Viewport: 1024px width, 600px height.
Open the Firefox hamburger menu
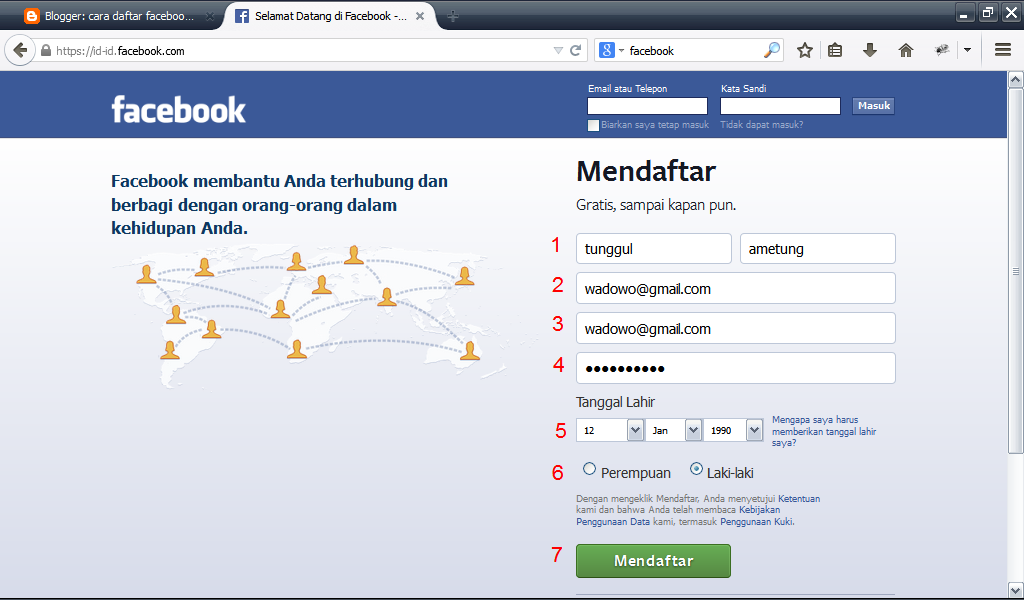point(1002,49)
